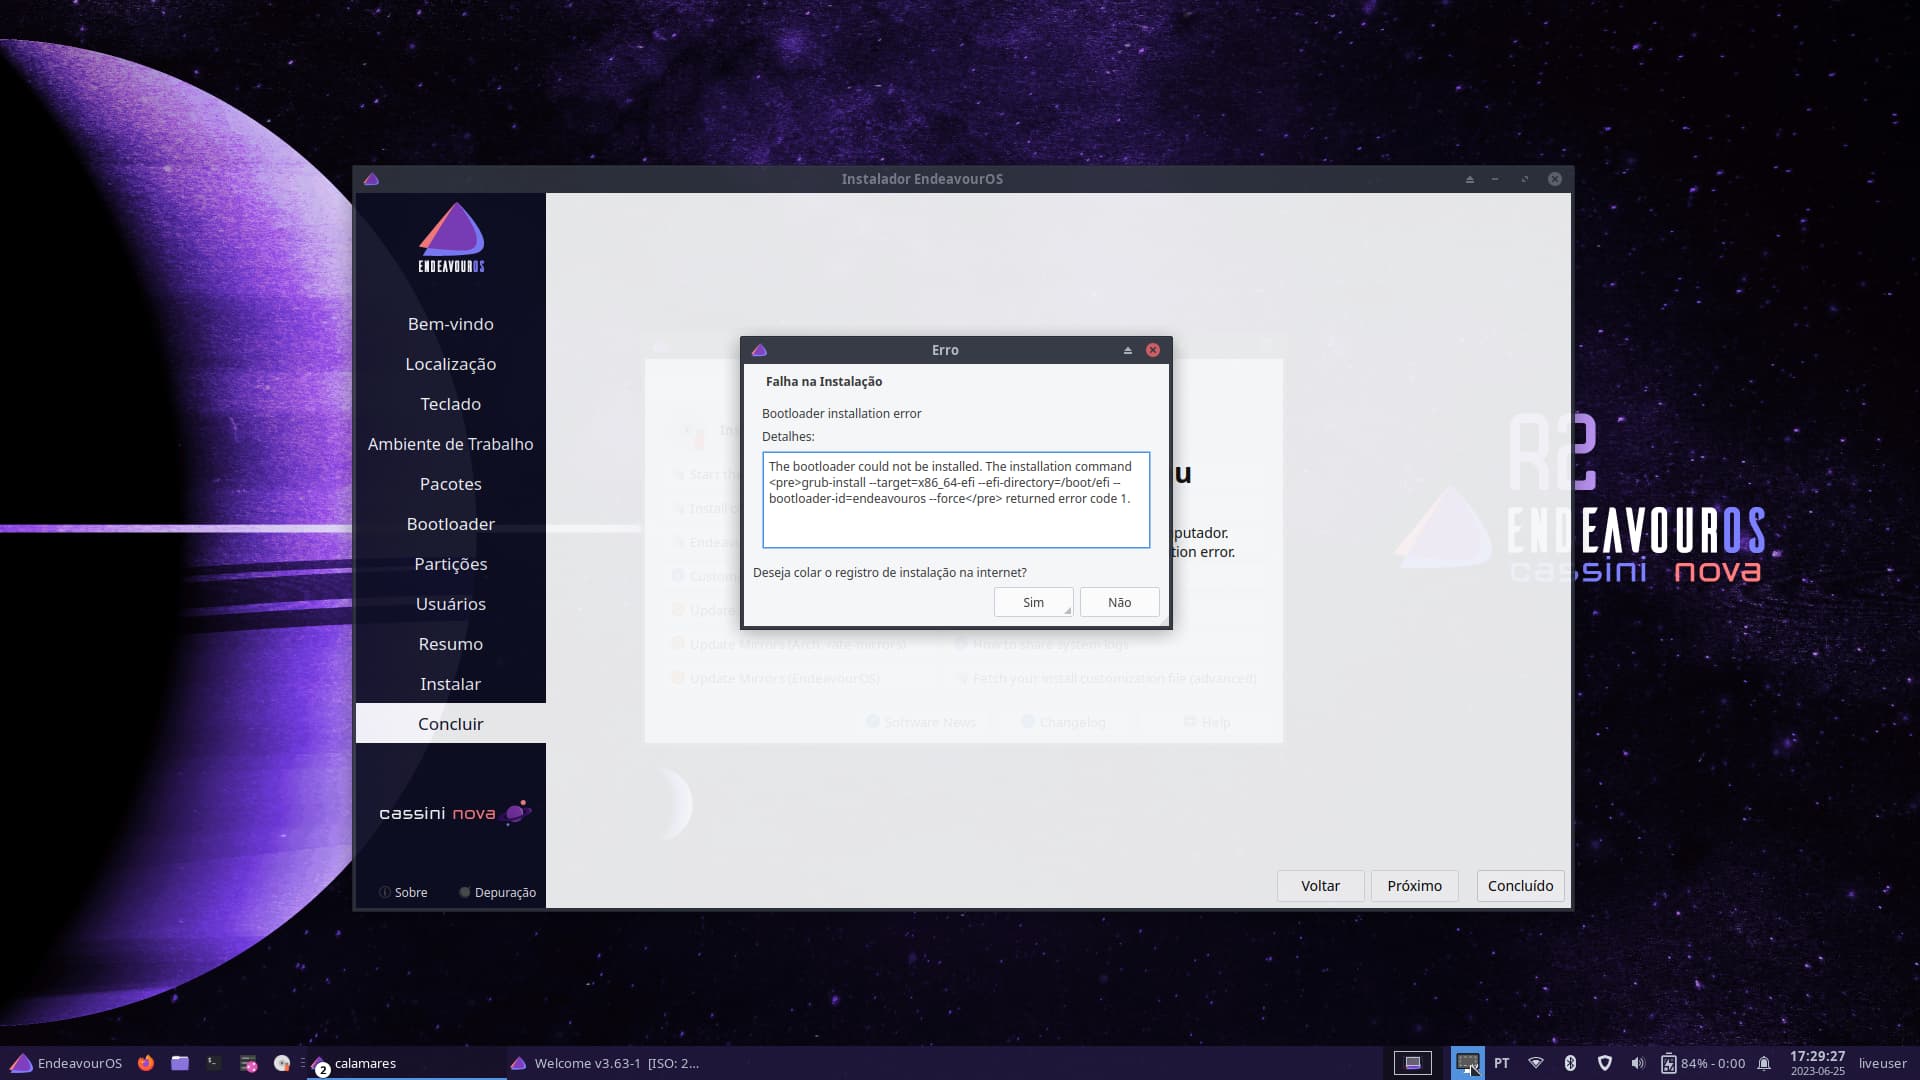Open the Sobre info link
Screen dimensions: 1920x1080
pyautogui.click(x=403, y=892)
